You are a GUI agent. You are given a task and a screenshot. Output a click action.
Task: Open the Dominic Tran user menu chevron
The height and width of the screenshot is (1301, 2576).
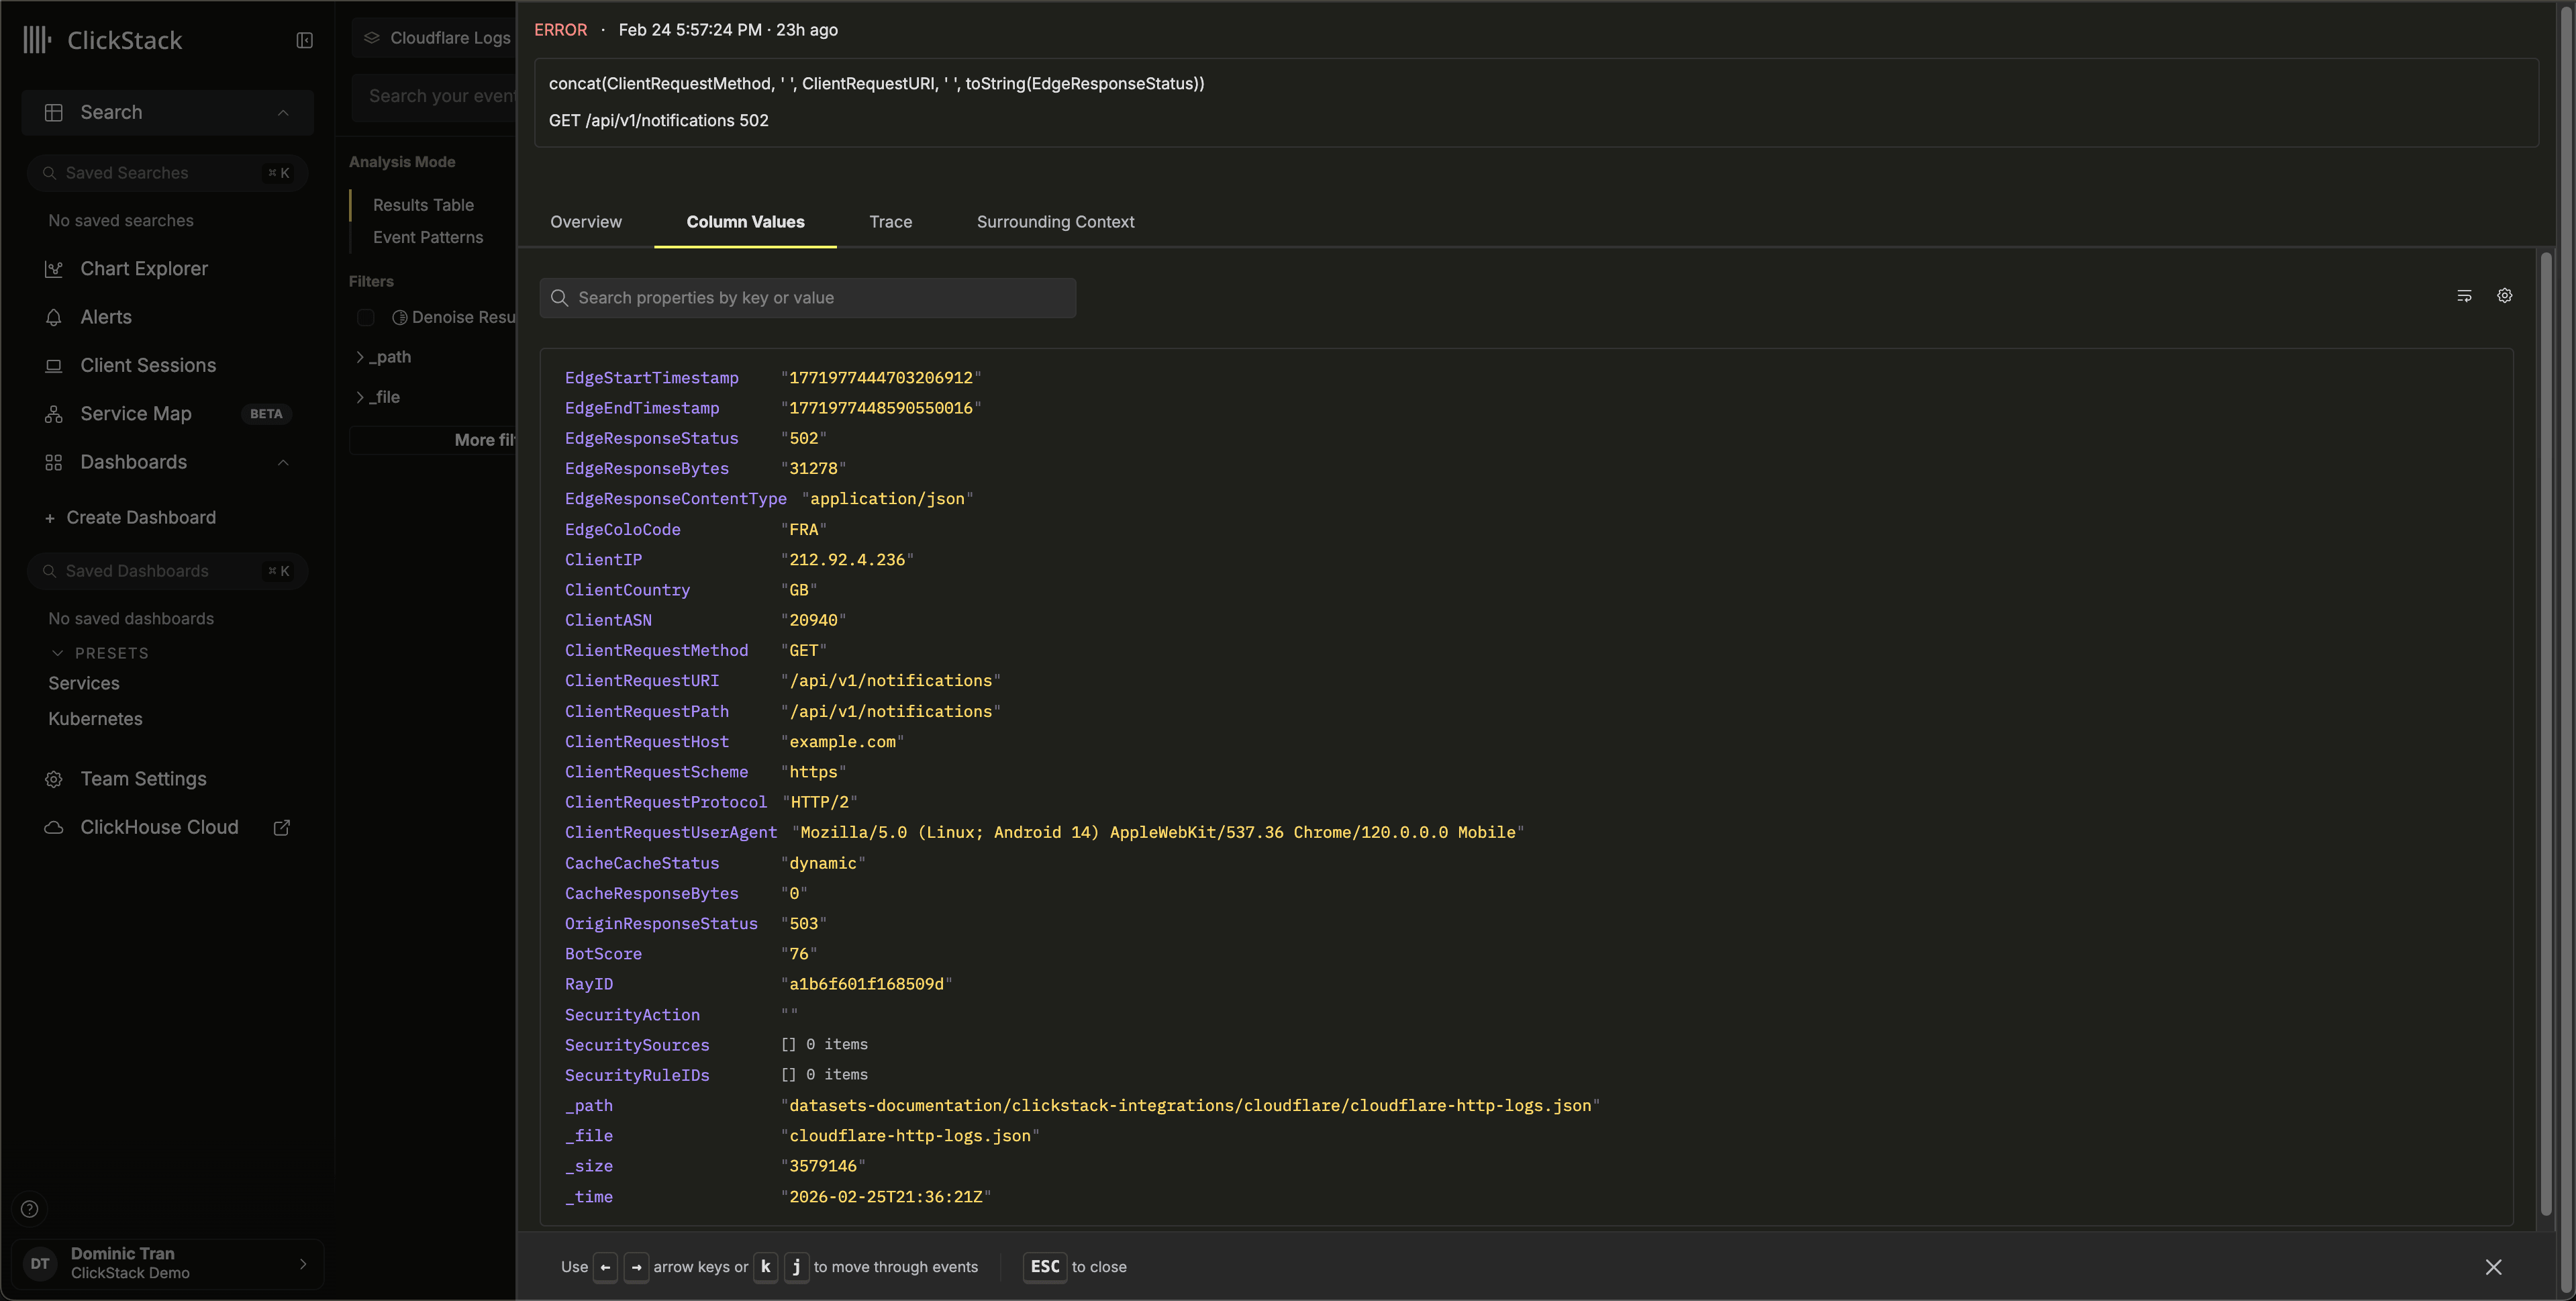point(303,1264)
